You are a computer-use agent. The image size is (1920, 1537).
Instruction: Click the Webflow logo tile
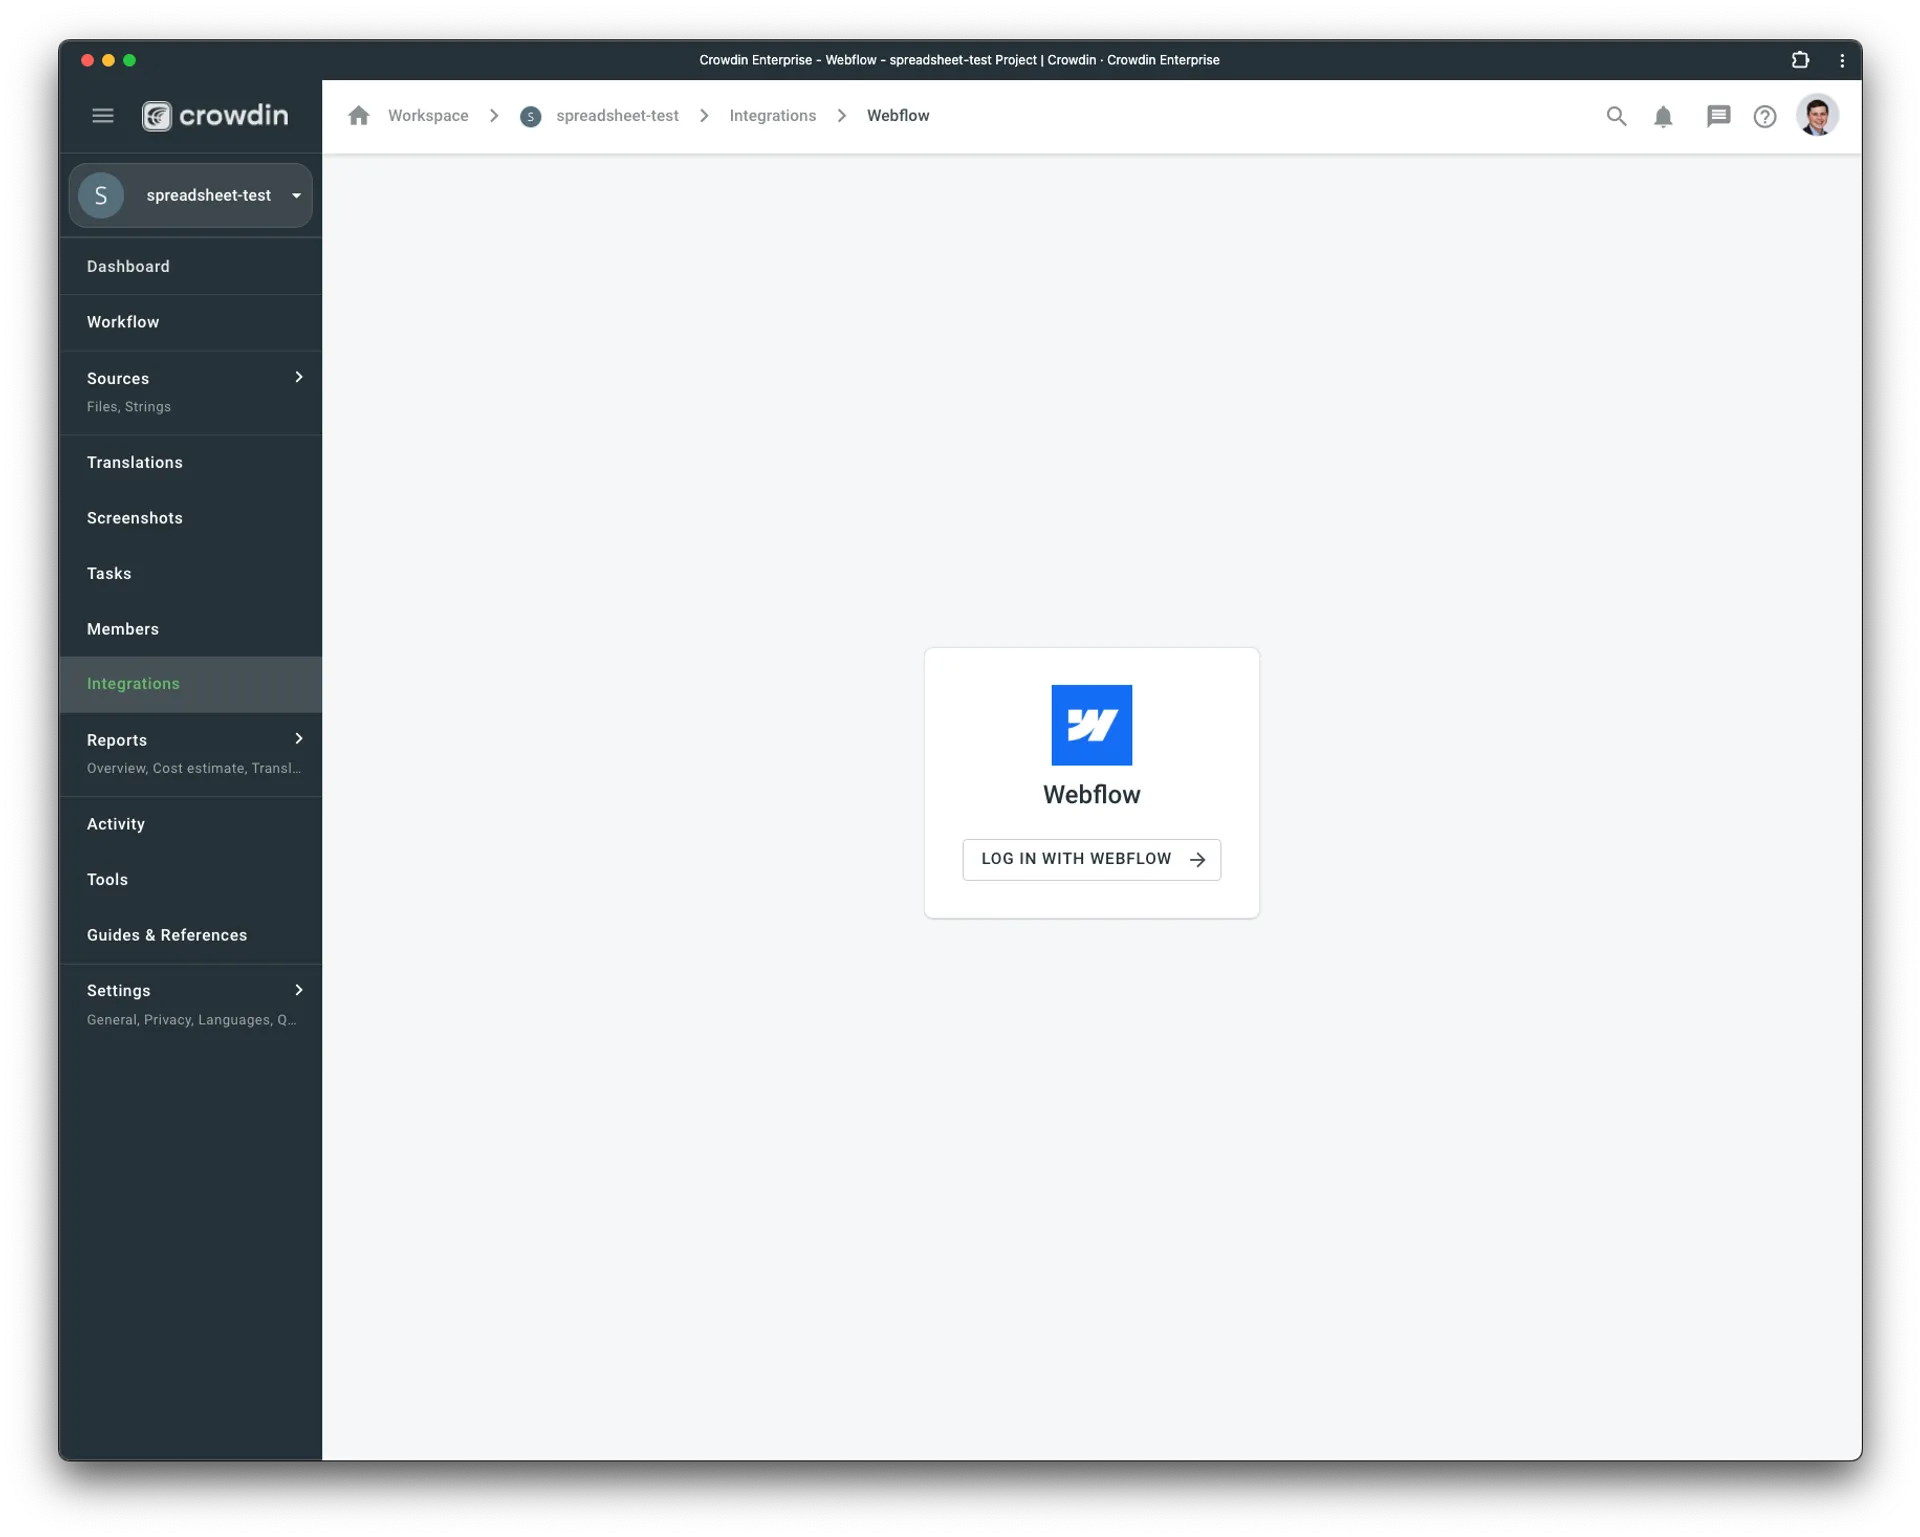[x=1091, y=725]
